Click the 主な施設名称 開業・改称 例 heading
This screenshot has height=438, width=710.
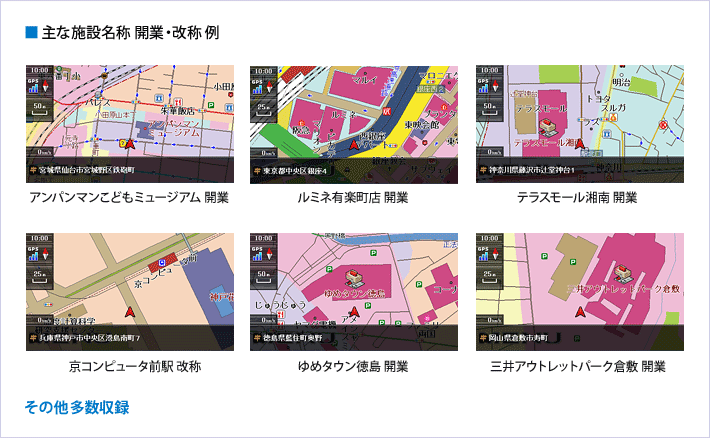point(130,33)
